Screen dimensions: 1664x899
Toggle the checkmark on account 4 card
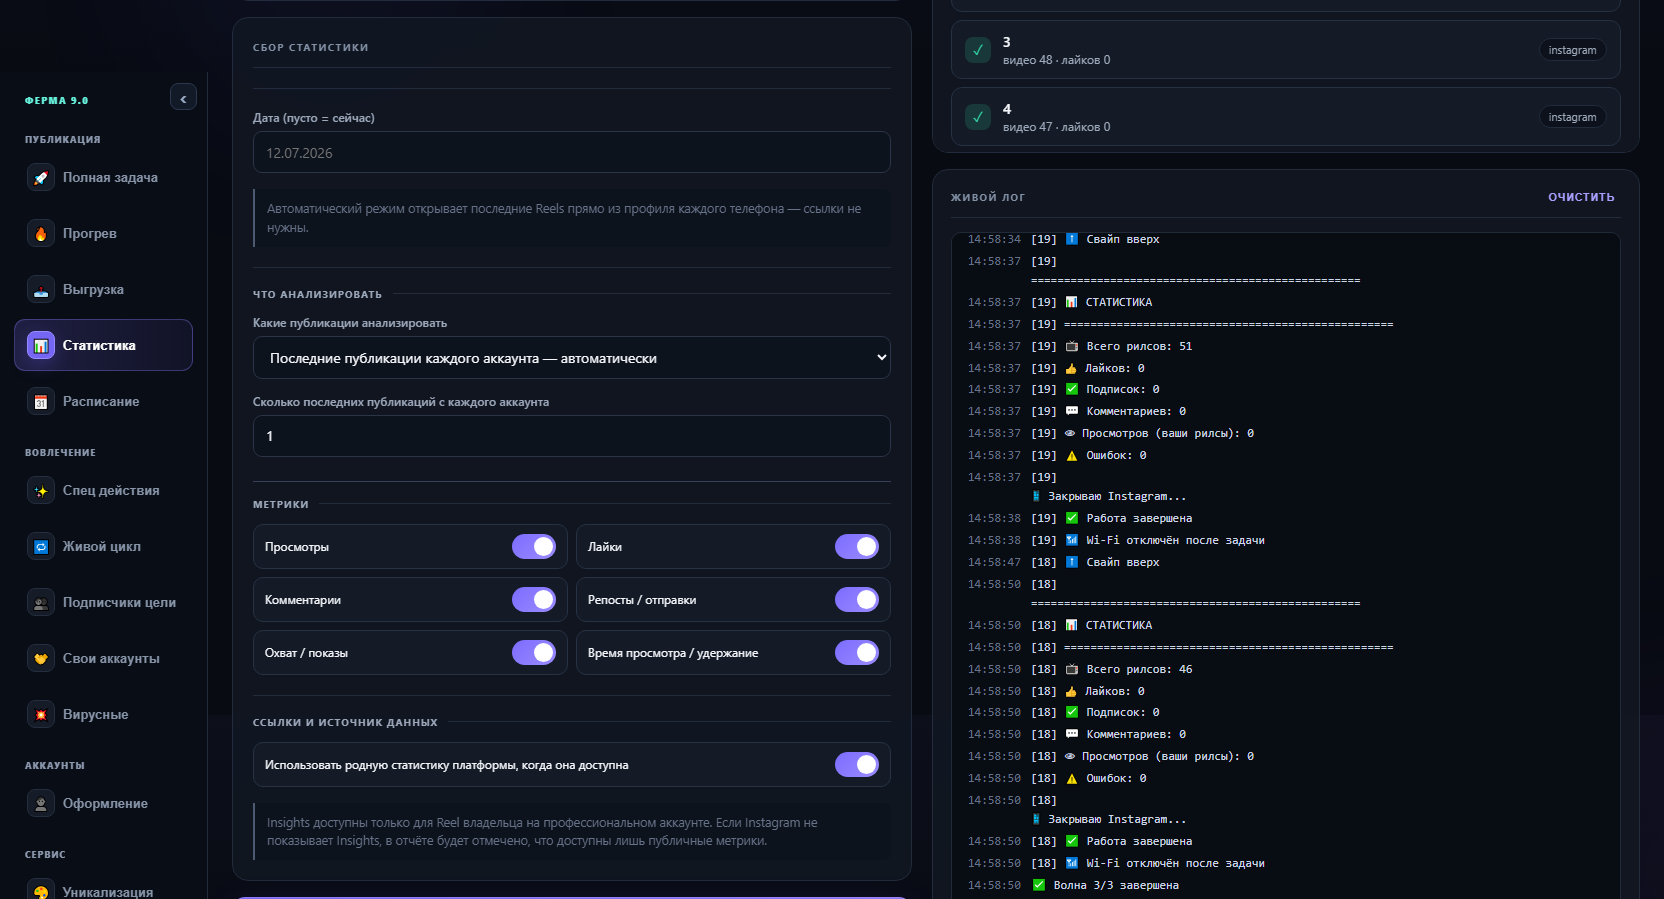click(x=978, y=117)
